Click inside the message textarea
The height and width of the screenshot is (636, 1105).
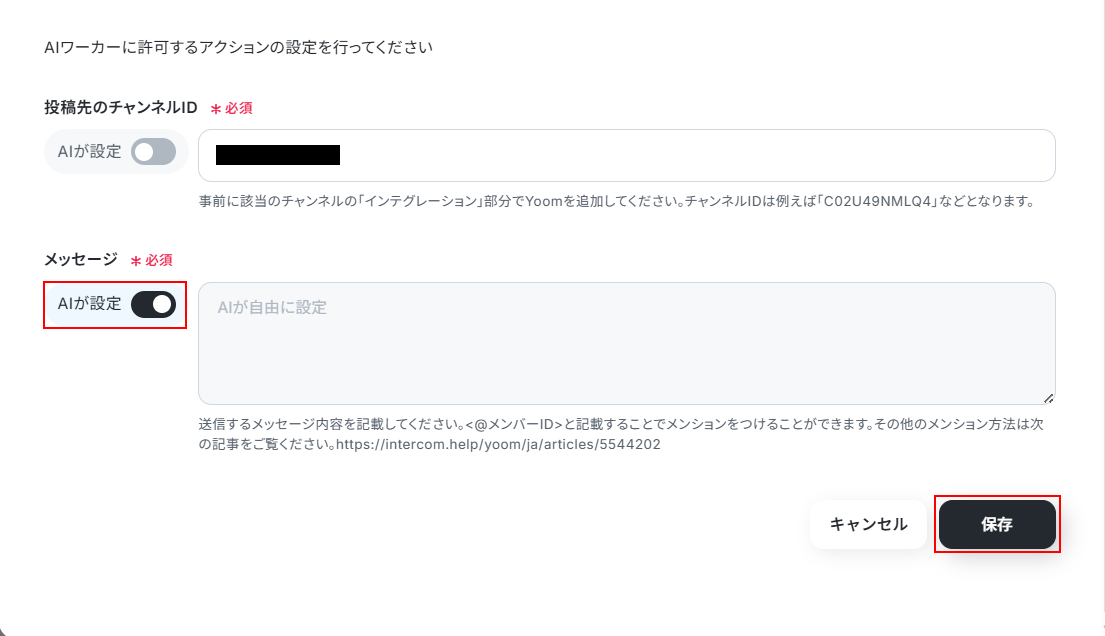coord(626,343)
